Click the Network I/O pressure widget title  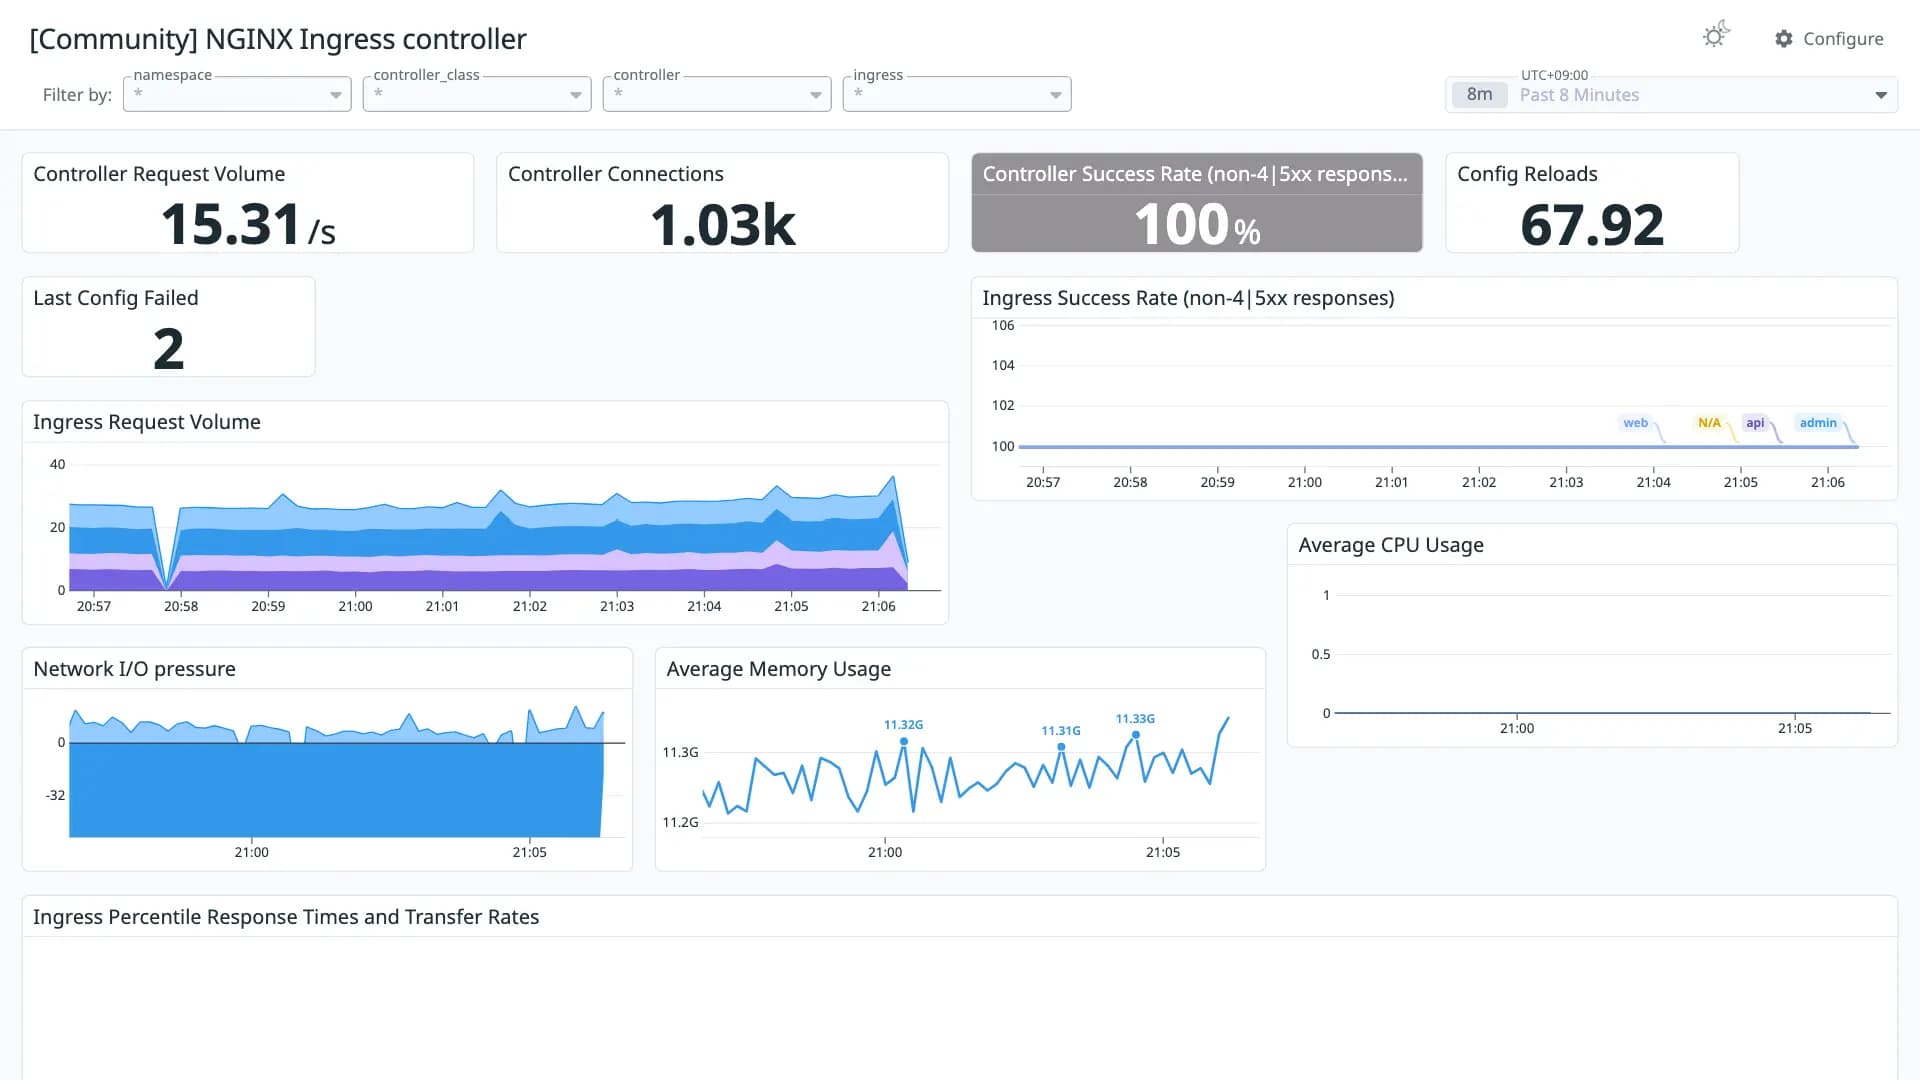point(135,669)
